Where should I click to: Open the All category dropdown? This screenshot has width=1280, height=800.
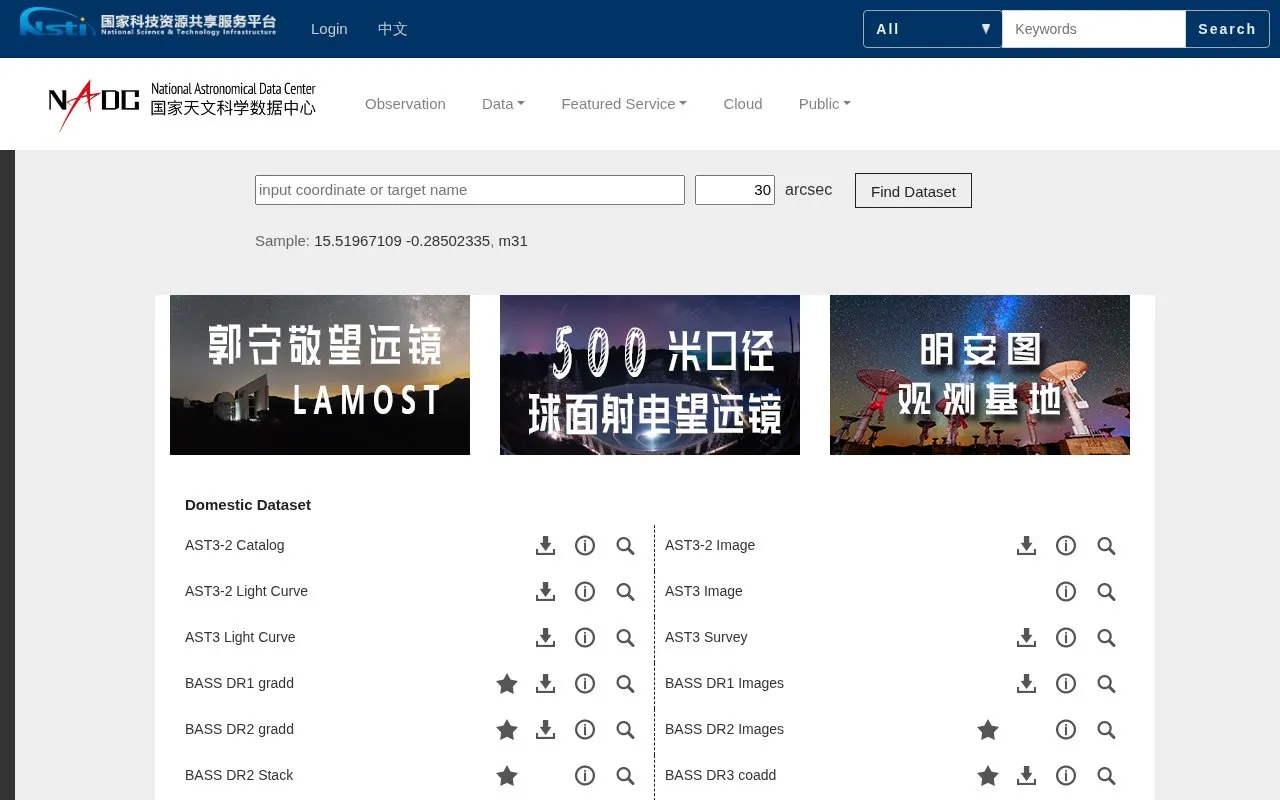(932, 29)
